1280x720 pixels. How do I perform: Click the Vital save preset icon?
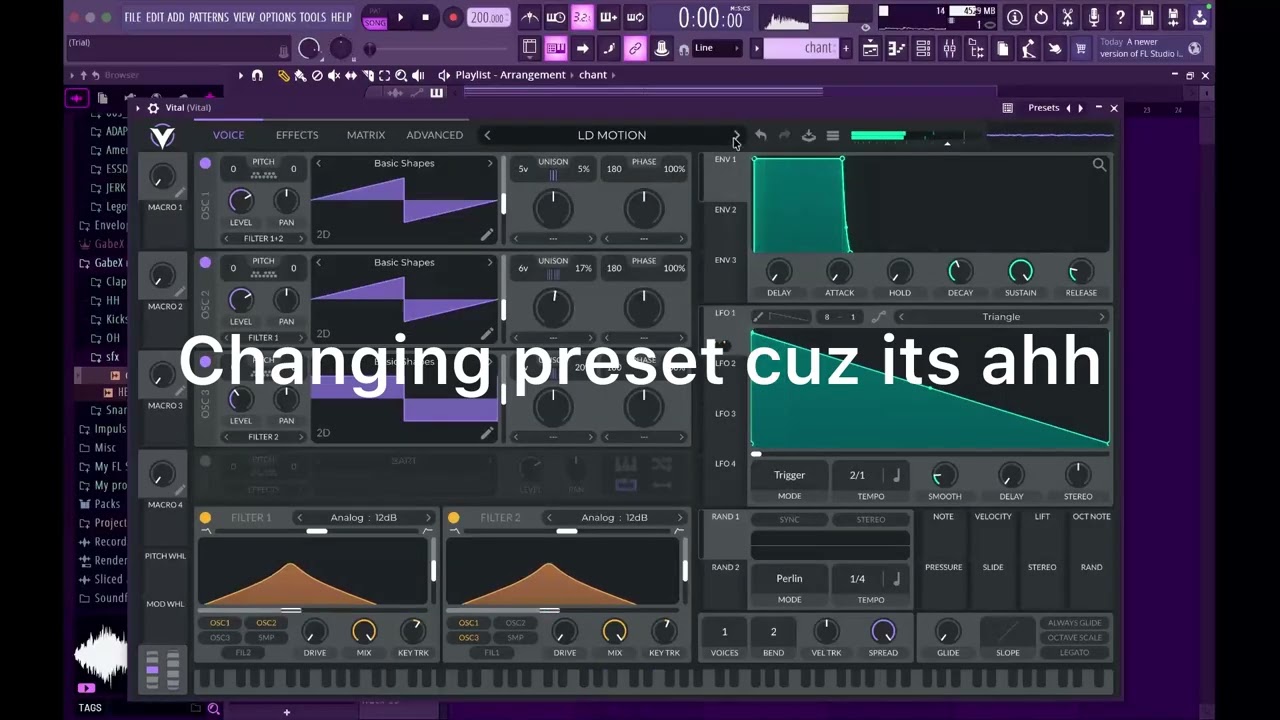click(x=808, y=136)
